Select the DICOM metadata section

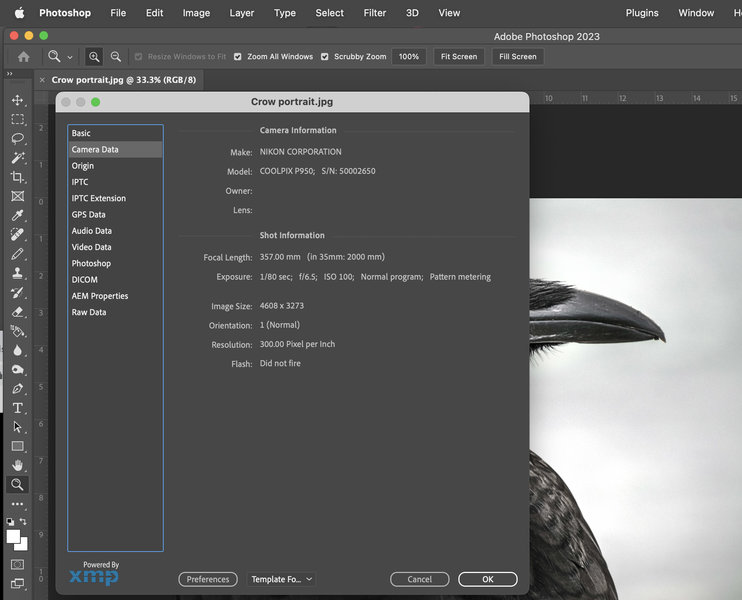pos(115,280)
